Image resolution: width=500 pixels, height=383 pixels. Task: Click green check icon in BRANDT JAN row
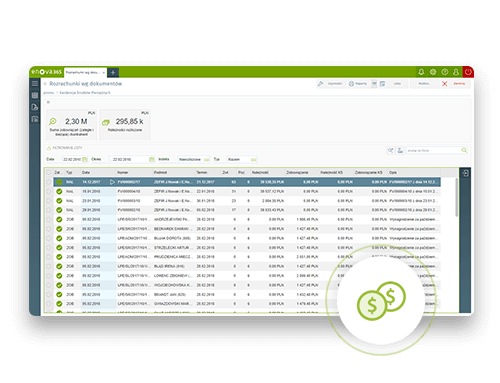pyautogui.click(x=59, y=294)
